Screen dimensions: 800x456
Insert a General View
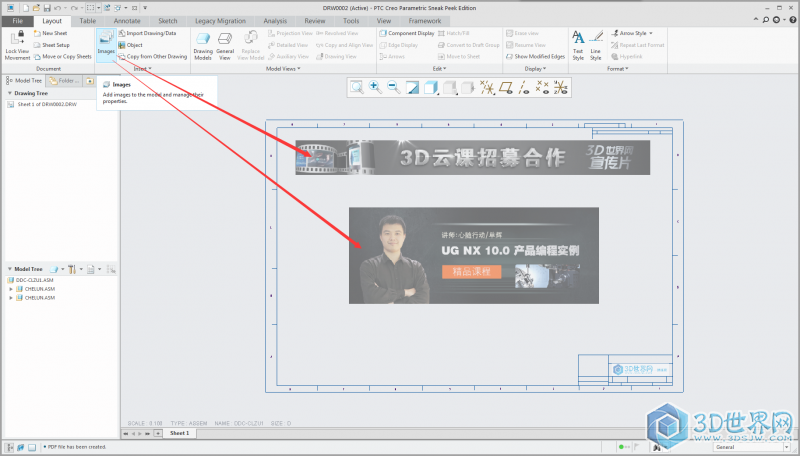point(225,46)
